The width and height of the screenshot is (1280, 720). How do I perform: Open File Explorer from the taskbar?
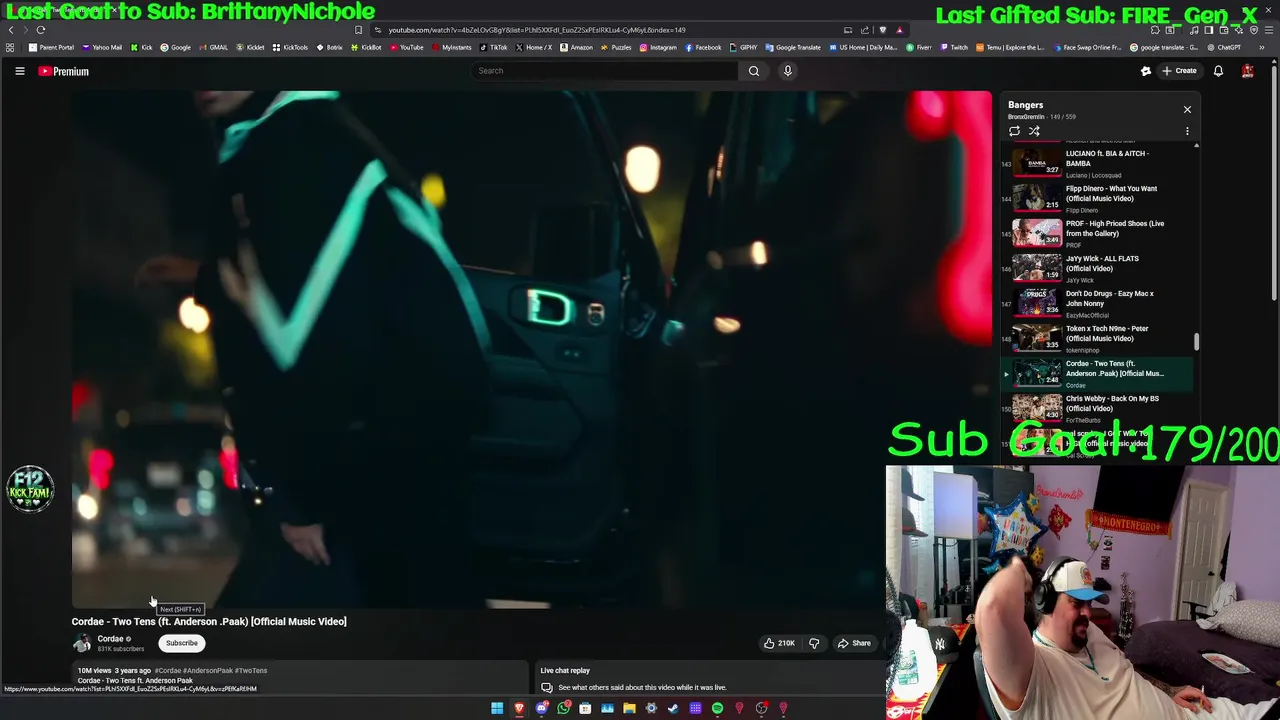(x=629, y=708)
